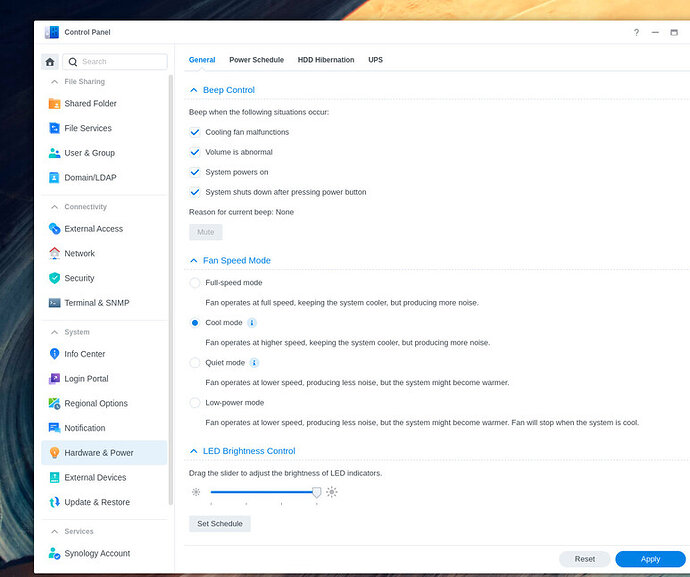Click the dim brightness sun icon
Screen dimensions: 690x577
coord(196,492)
